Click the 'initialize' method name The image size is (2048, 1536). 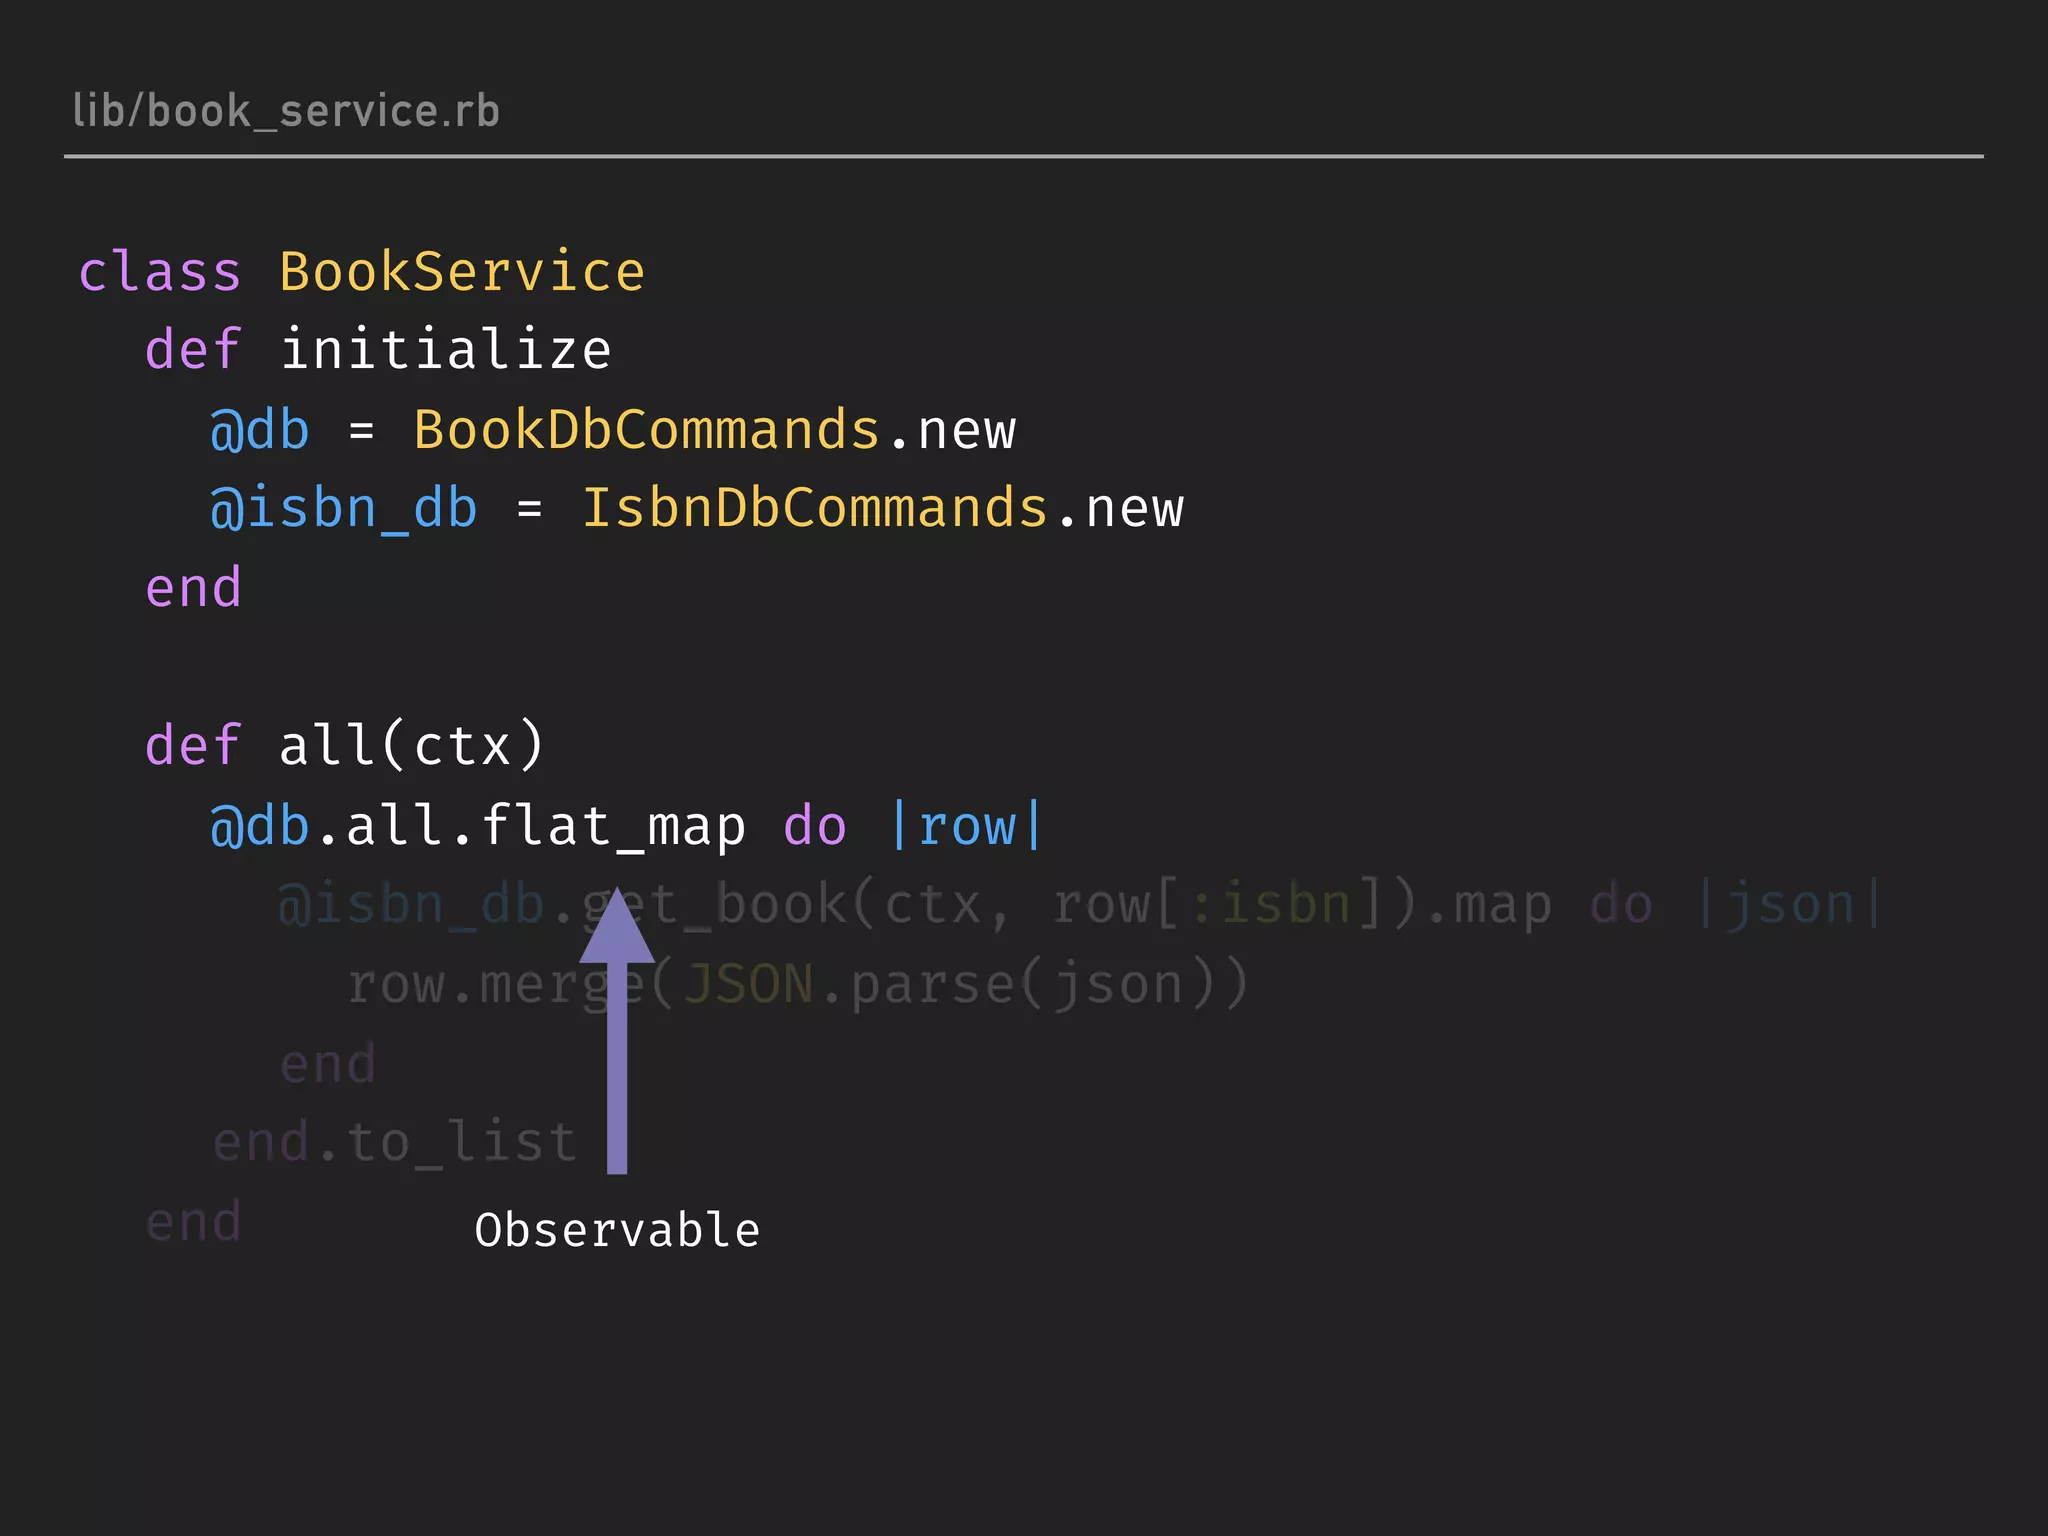445,350
